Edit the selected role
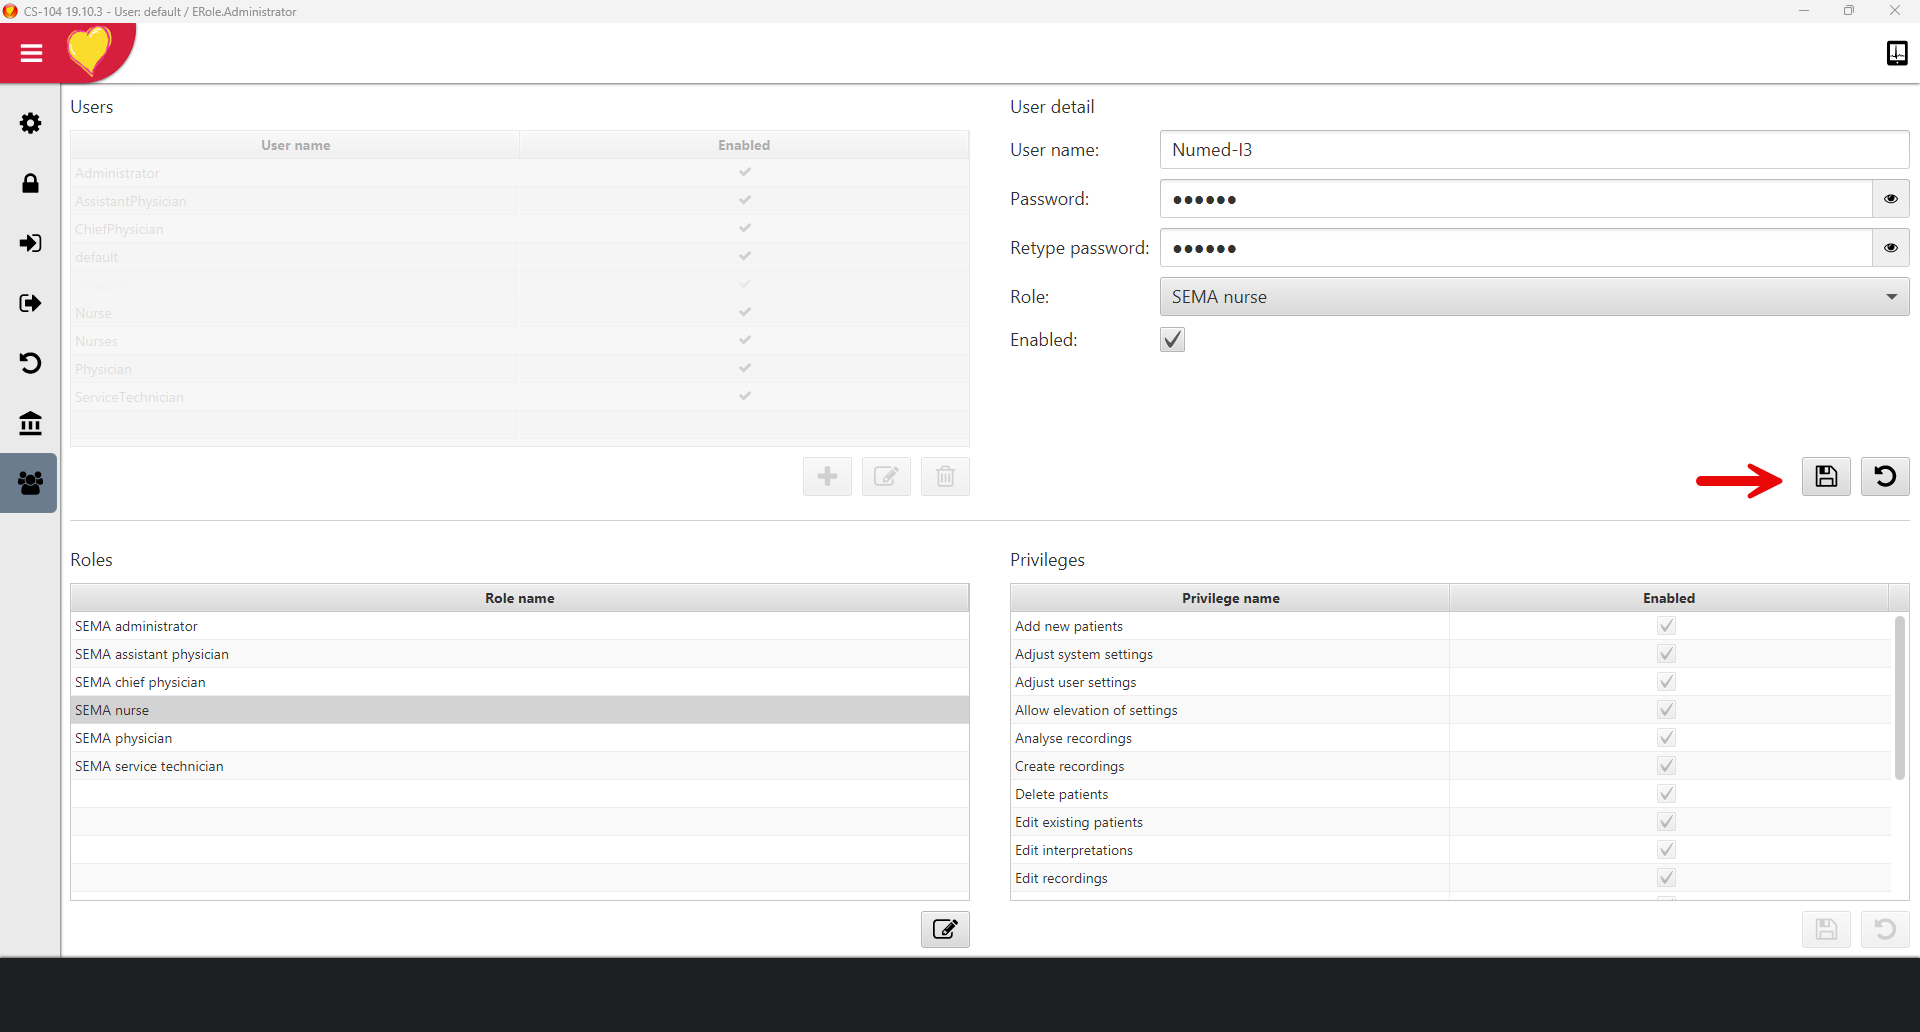 click(x=945, y=930)
